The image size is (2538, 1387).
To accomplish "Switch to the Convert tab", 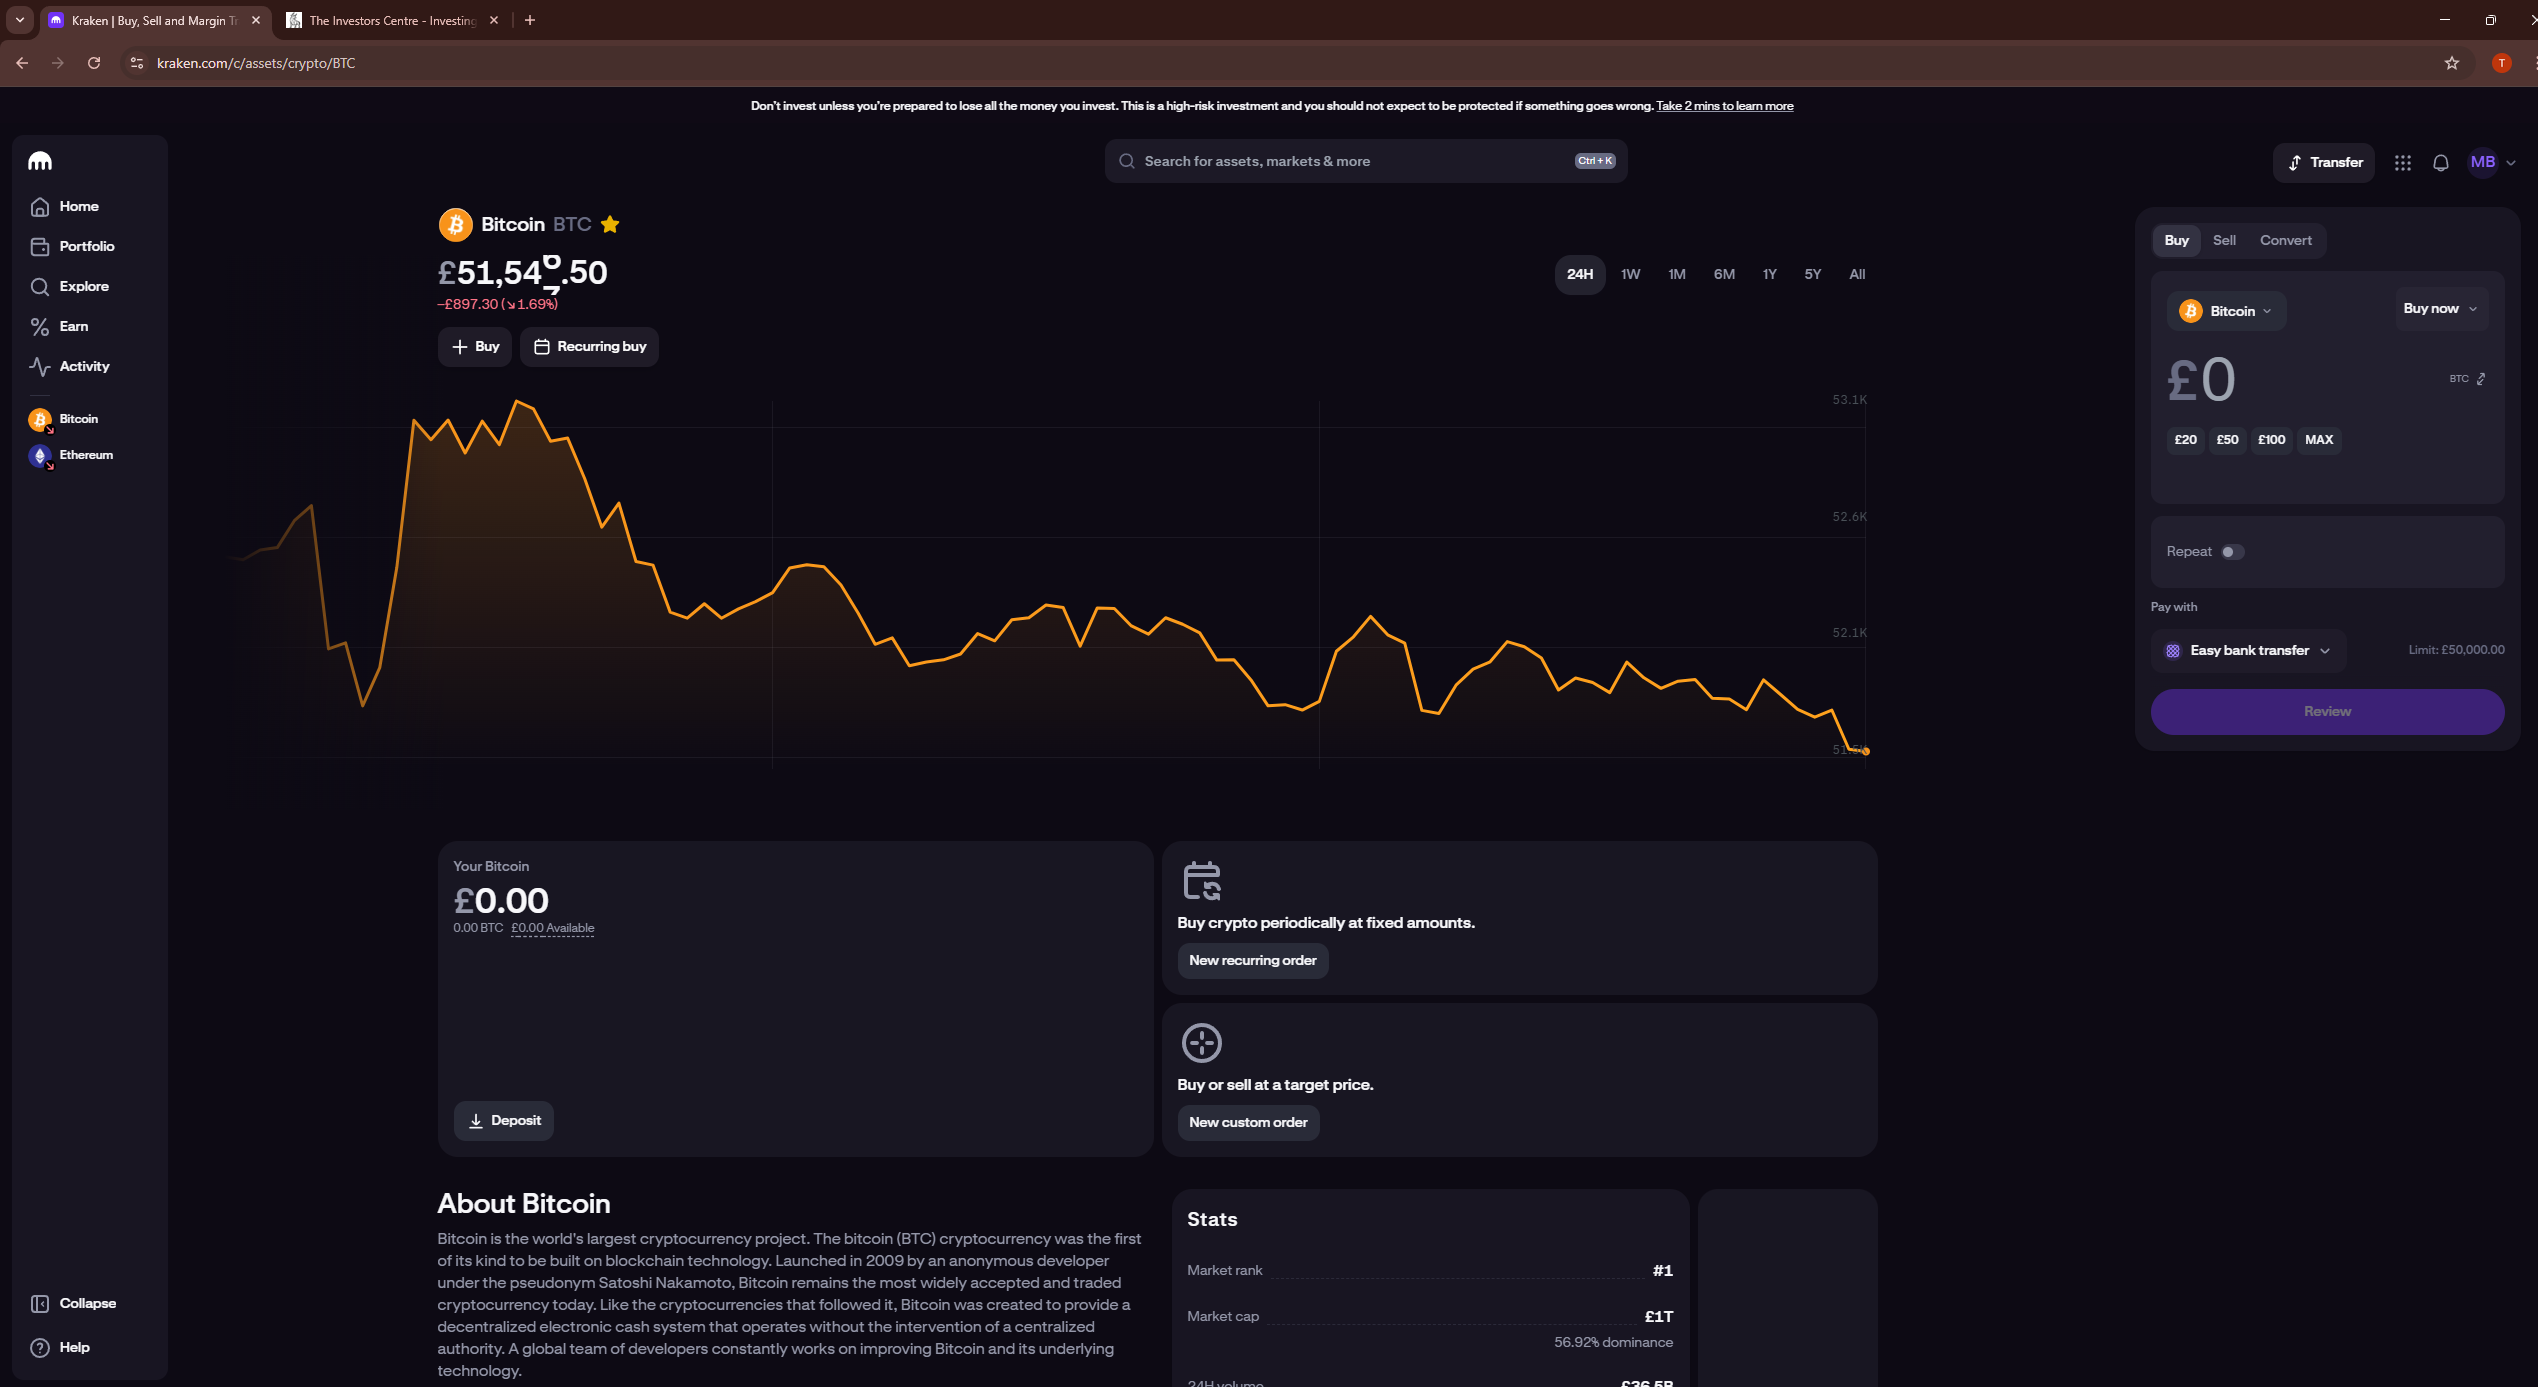I will coord(2285,240).
